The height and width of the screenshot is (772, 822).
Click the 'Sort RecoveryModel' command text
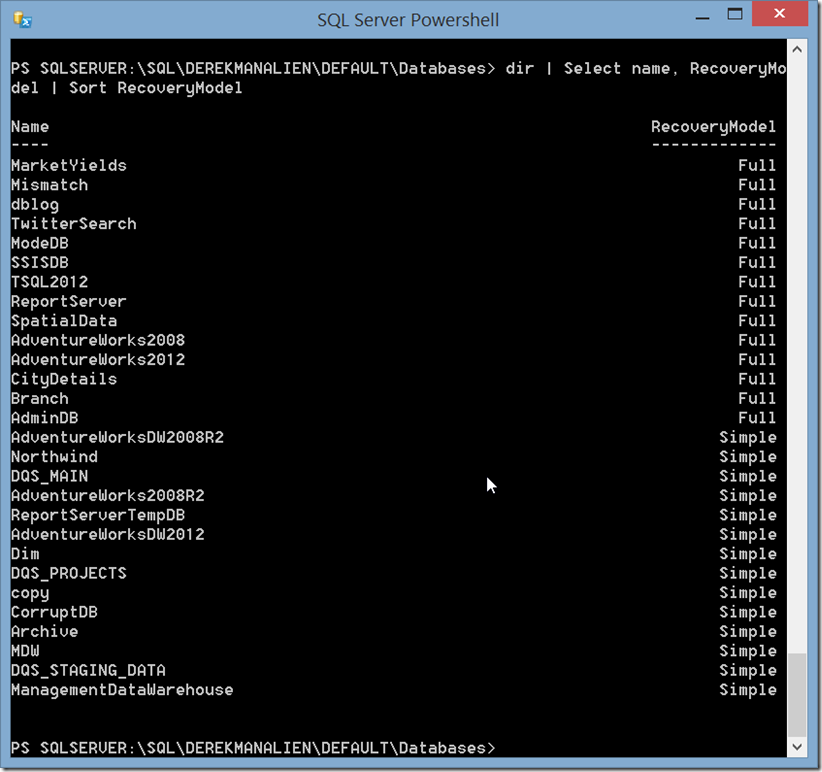(x=156, y=88)
